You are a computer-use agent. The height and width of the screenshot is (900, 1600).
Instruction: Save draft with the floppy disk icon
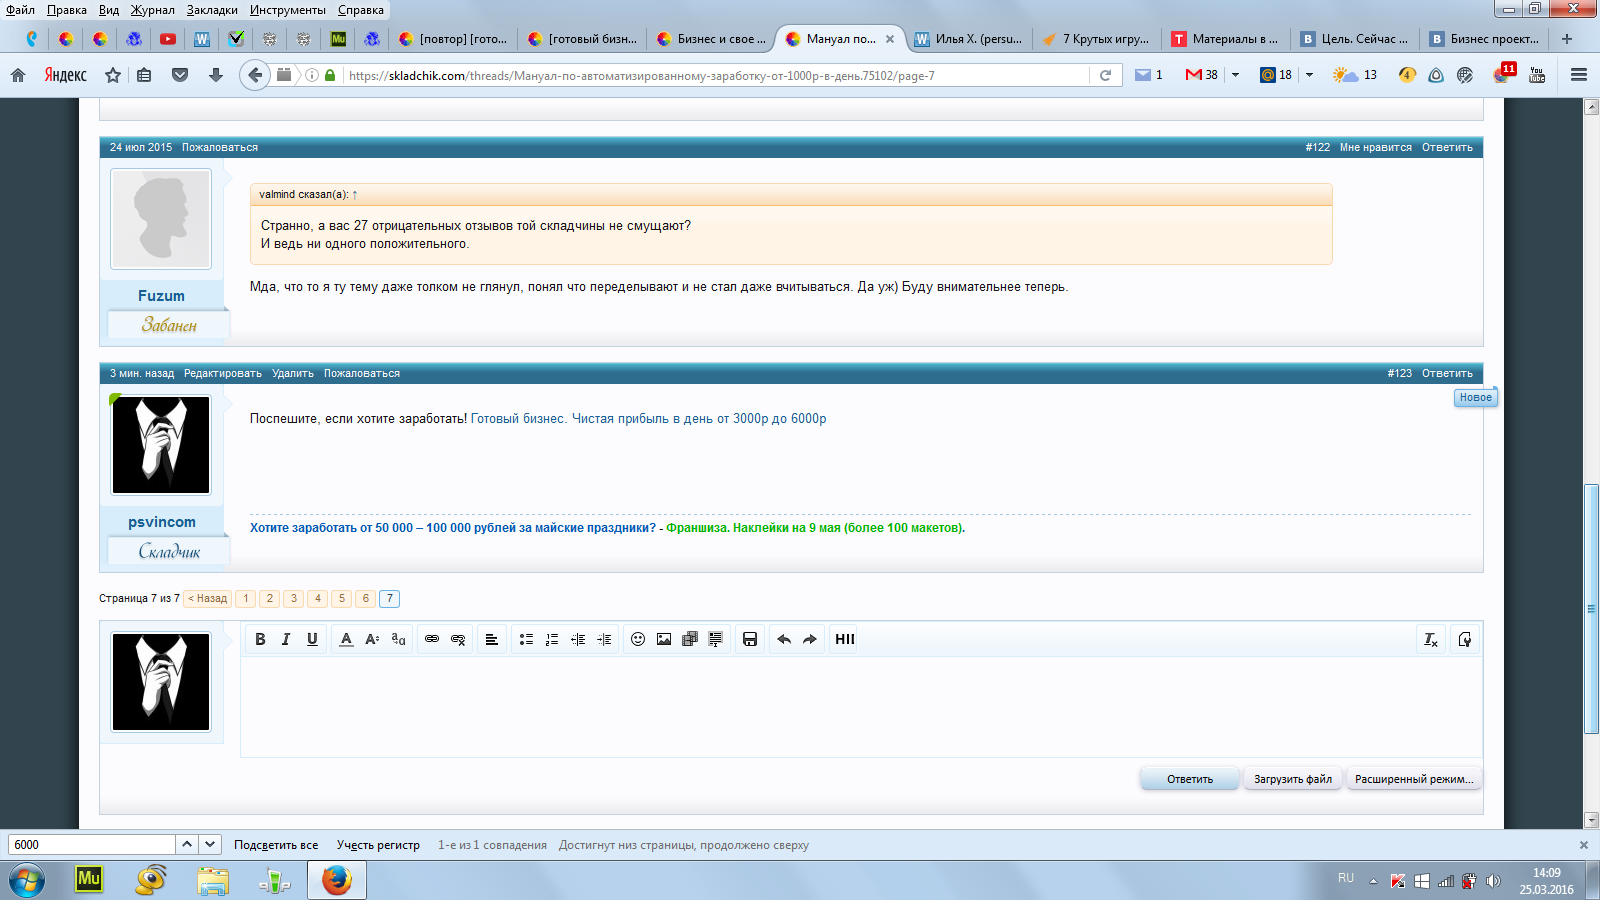click(x=750, y=639)
